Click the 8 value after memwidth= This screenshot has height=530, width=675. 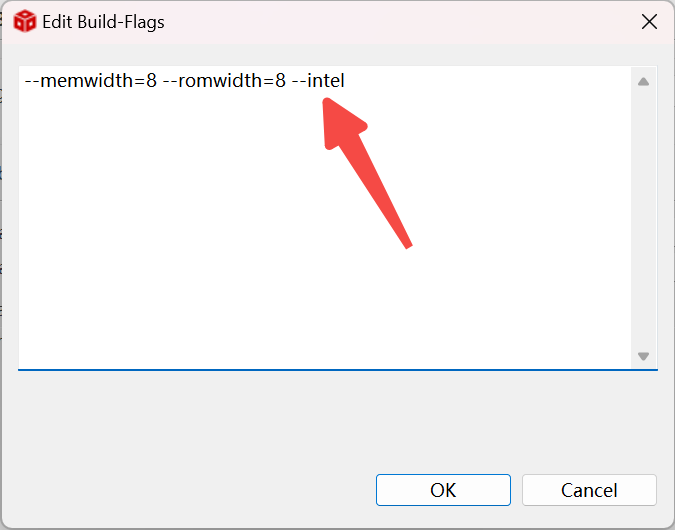[x=152, y=81]
